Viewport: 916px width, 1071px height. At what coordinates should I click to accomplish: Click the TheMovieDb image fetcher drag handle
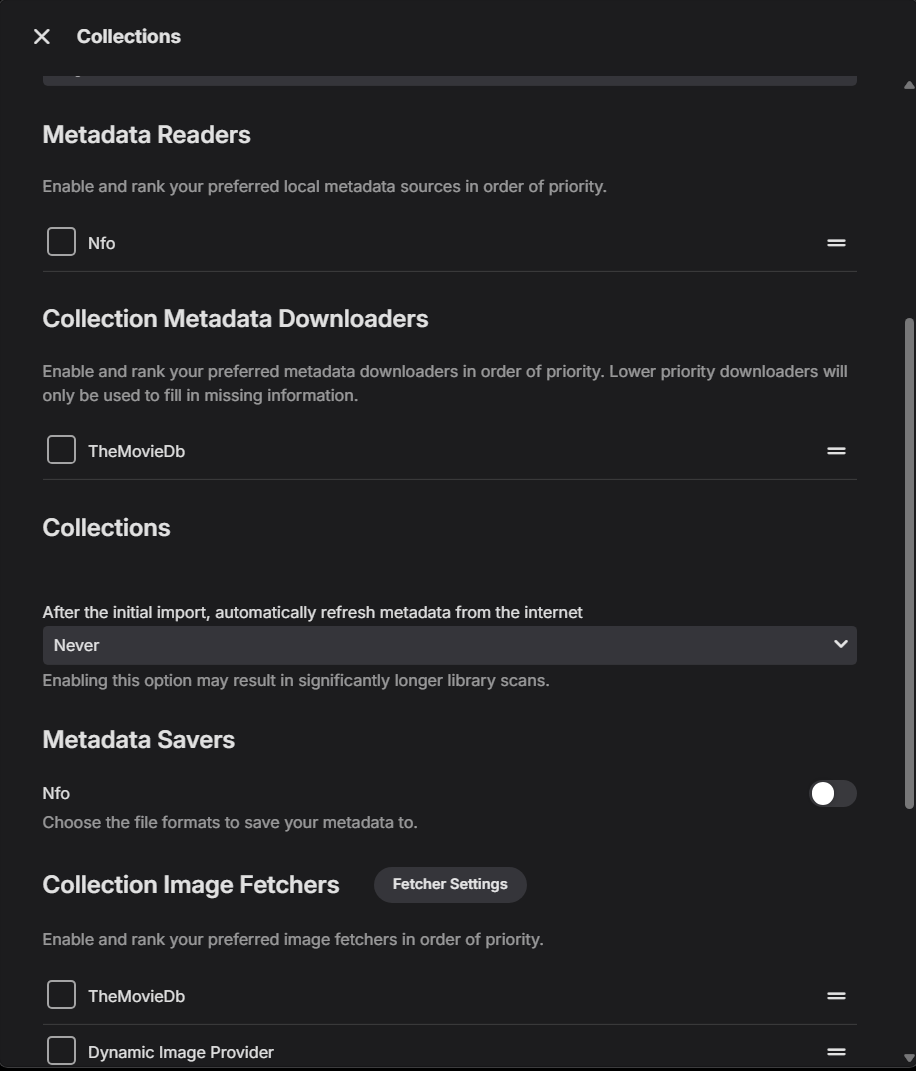836,996
